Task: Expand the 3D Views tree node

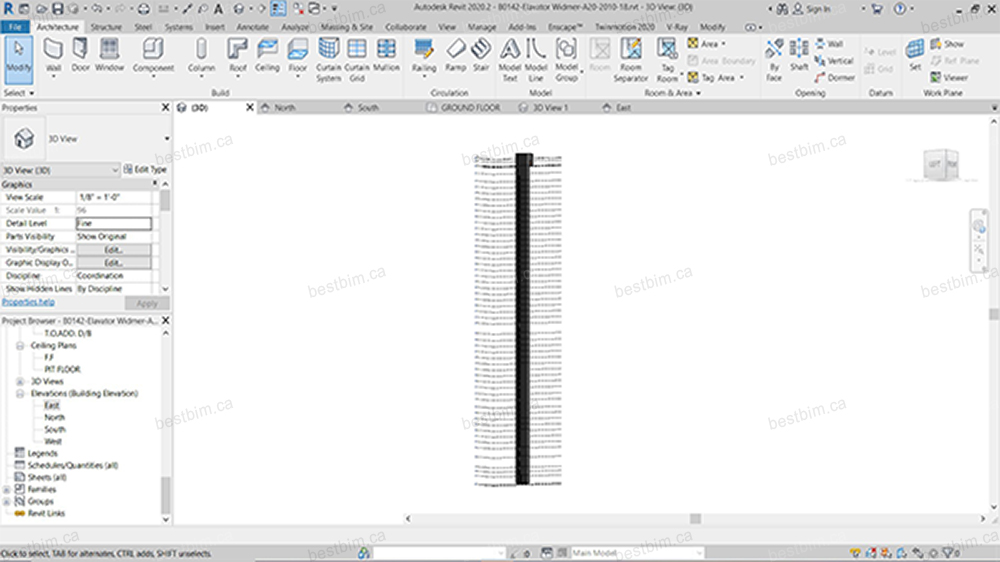Action: [20, 381]
